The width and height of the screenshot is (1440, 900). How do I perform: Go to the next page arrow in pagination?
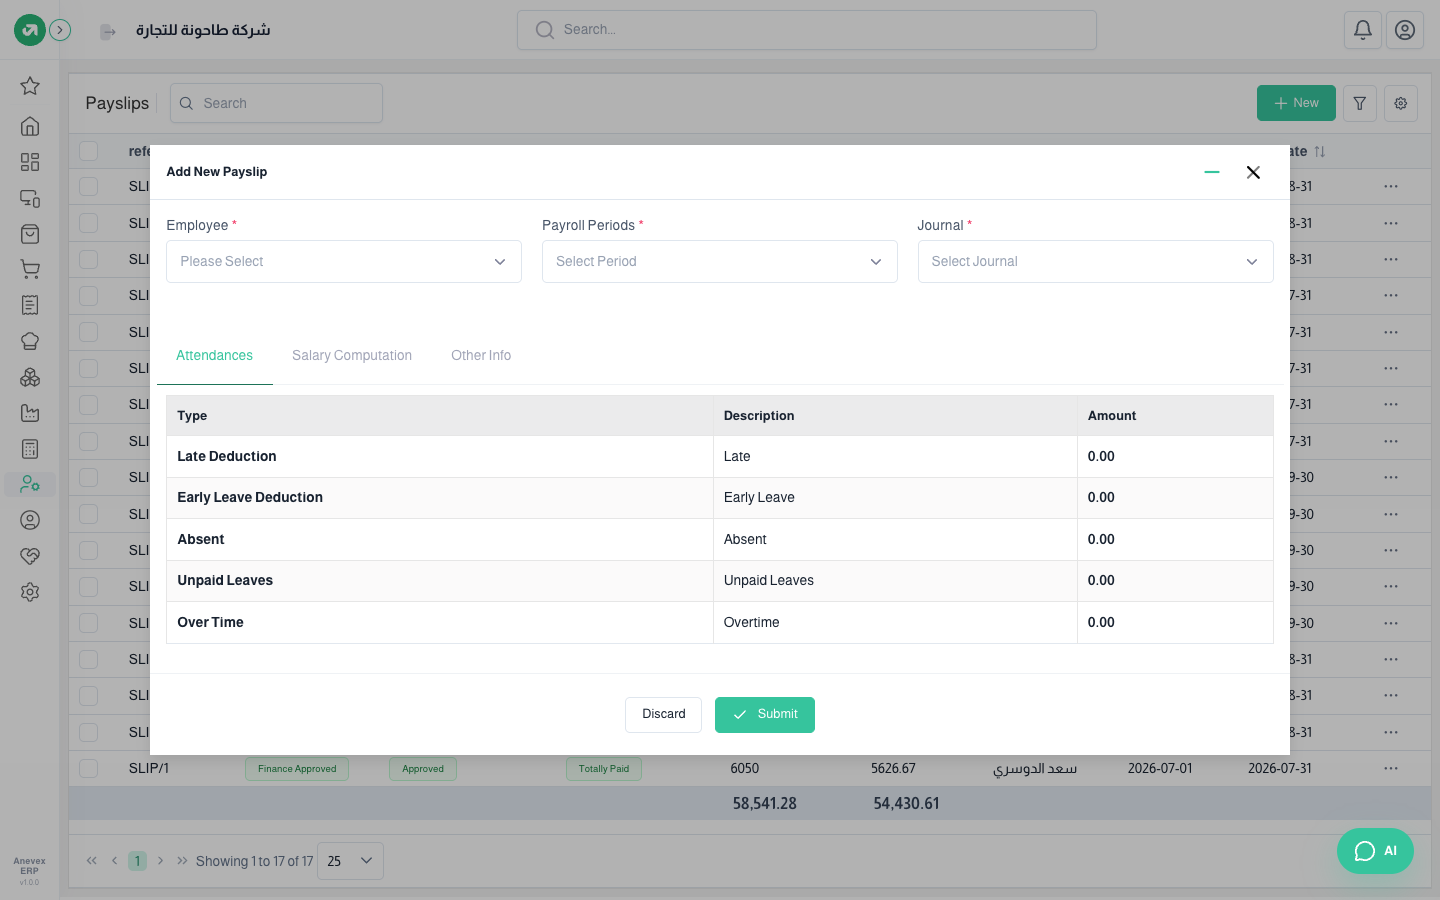click(x=160, y=861)
